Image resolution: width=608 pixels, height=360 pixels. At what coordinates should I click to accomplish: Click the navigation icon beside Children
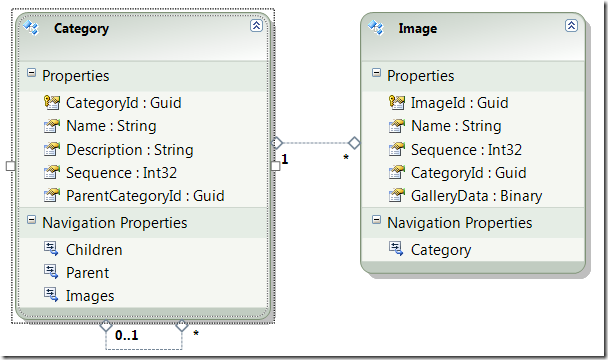(x=51, y=249)
